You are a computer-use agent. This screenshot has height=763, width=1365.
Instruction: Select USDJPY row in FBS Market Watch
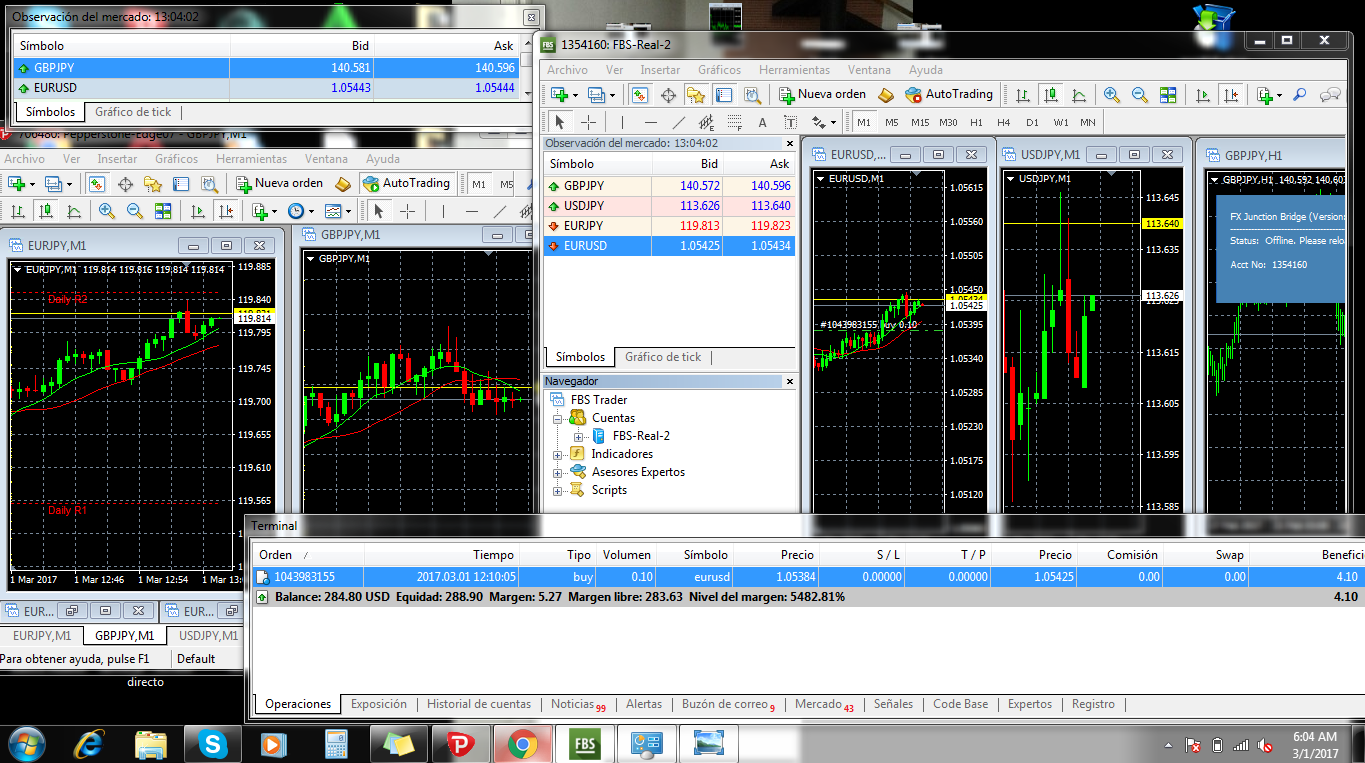tap(669, 206)
